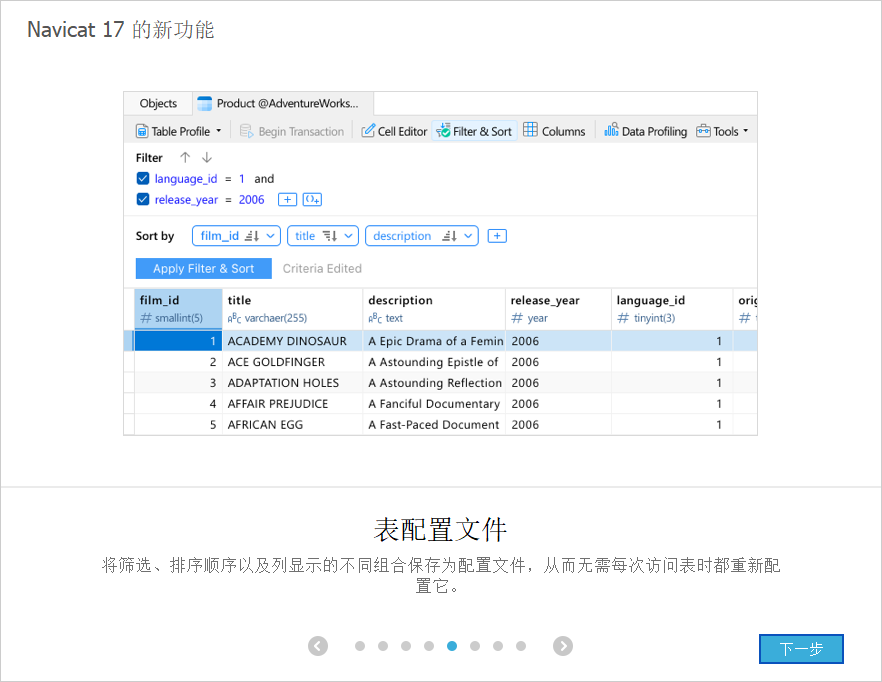This screenshot has width=882, height=682.
Task: Uncheck the release_year filter checkbox
Action: point(143,200)
